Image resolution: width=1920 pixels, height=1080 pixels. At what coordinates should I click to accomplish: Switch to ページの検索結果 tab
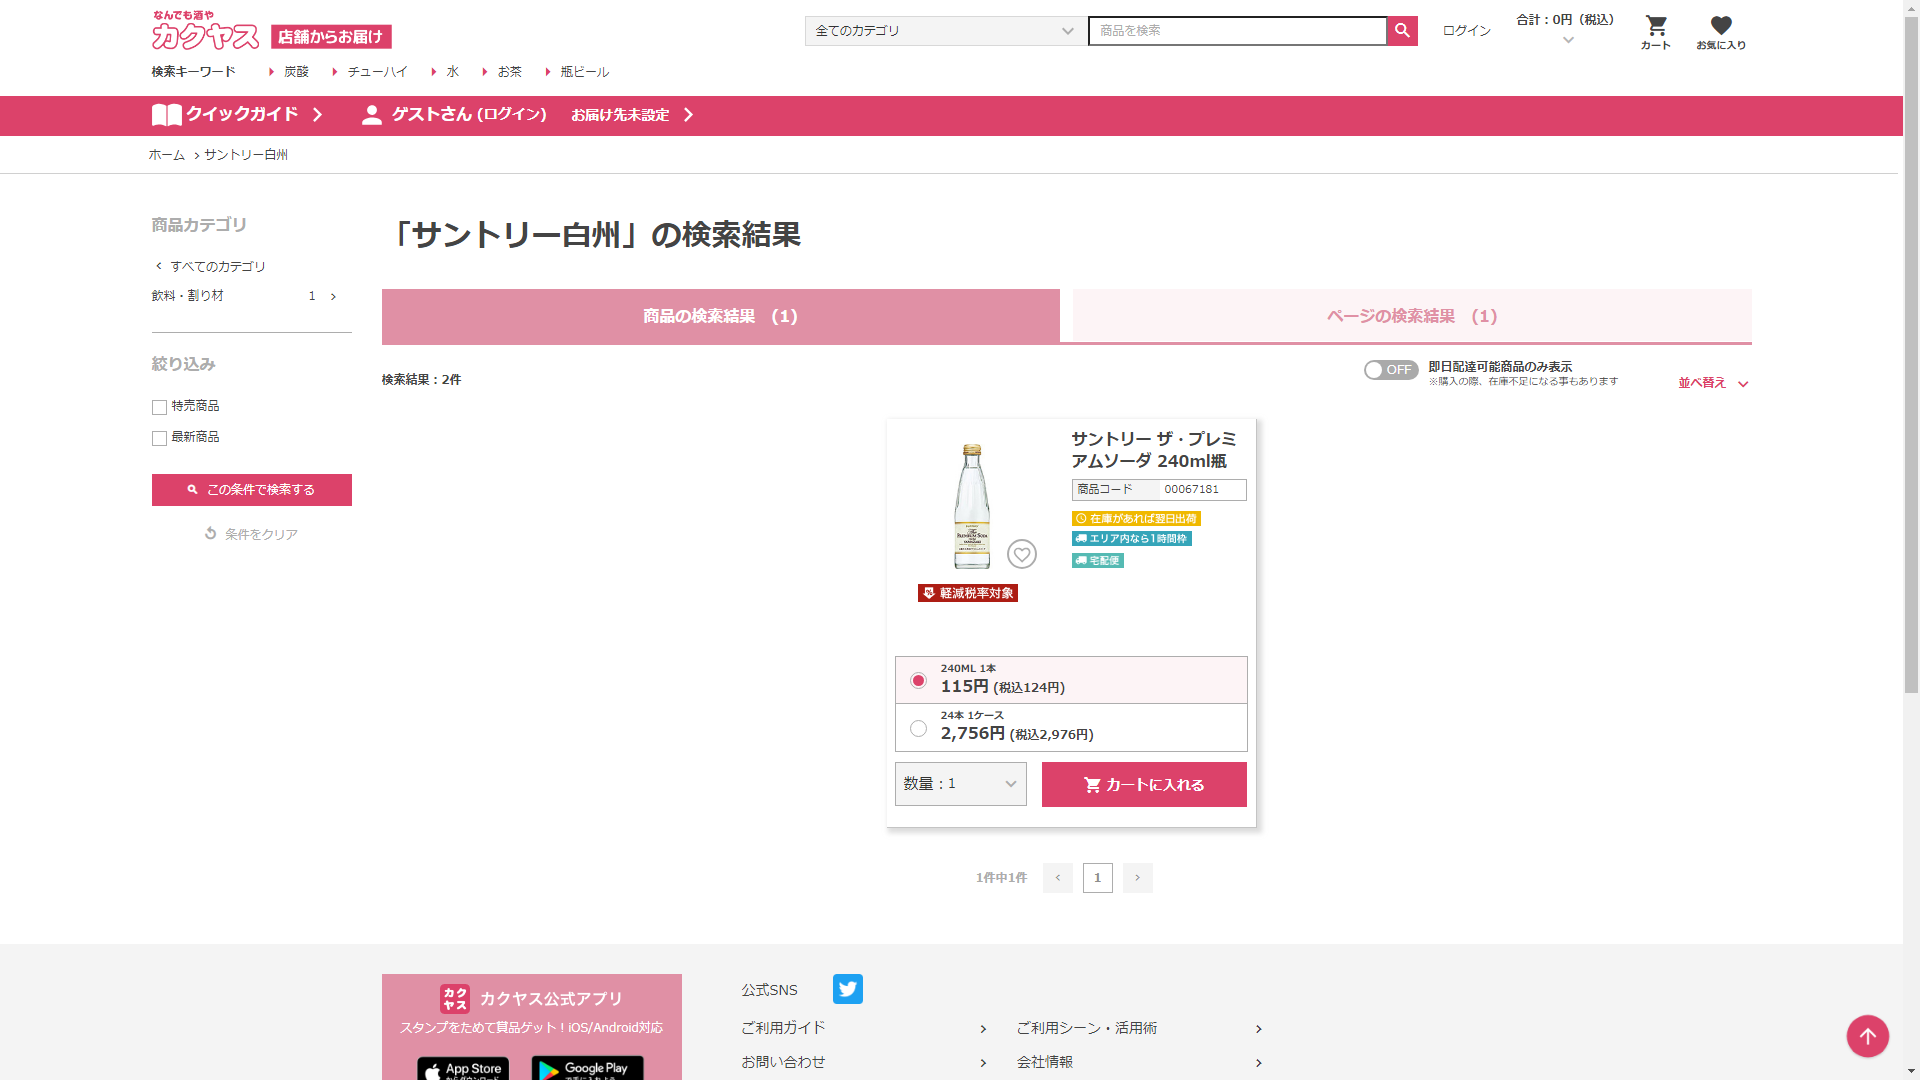1411,316
